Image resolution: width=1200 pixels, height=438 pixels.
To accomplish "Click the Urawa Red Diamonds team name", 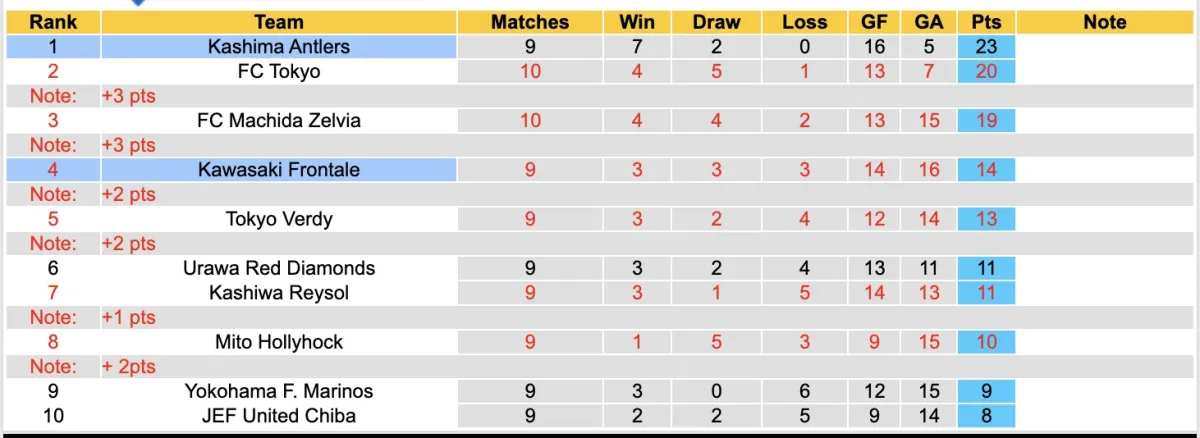I will click(279, 268).
